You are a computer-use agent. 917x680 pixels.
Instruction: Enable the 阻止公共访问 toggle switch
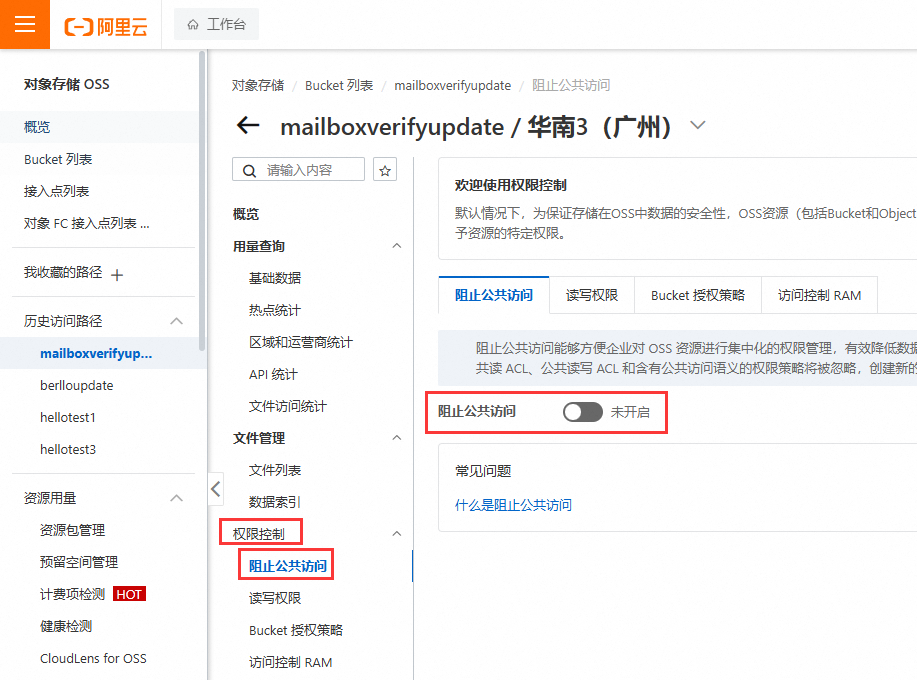tap(582, 411)
